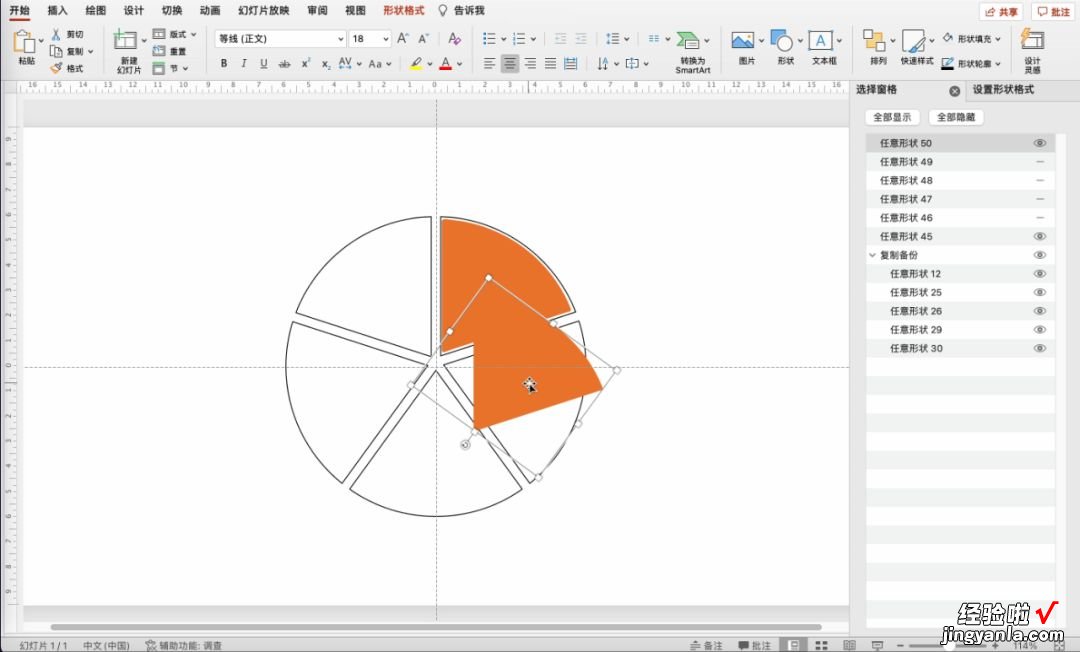
Task: Toggle visibility of 任意形状 50
Action: [x=1039, y=143]
